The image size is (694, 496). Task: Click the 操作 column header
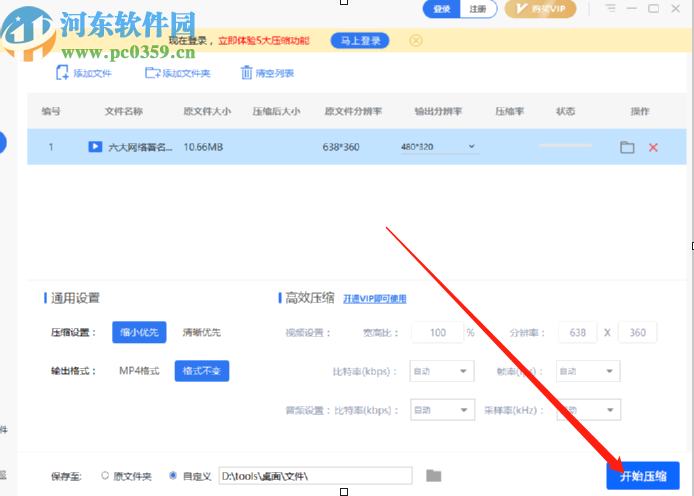click(x=640, y=111)
